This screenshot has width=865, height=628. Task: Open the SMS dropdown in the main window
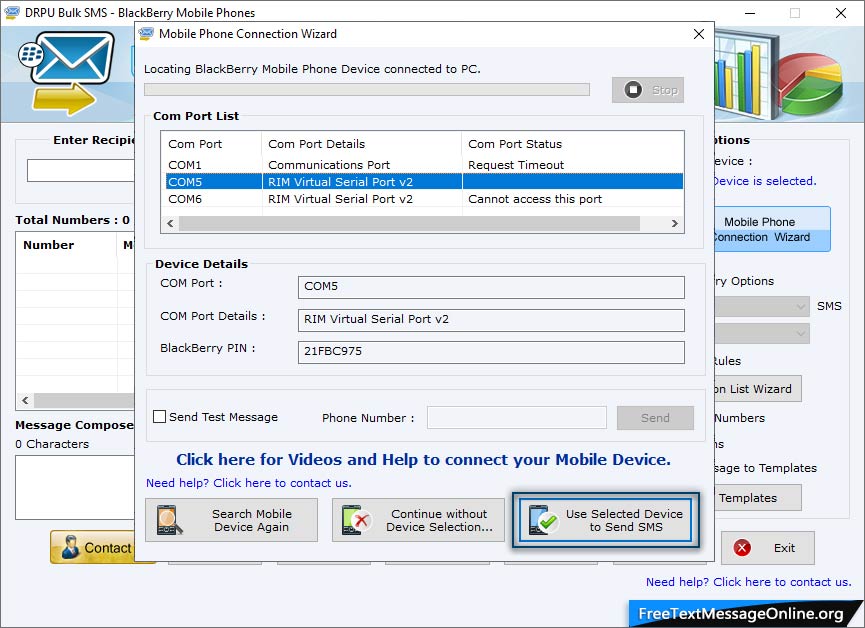[762, 306]
